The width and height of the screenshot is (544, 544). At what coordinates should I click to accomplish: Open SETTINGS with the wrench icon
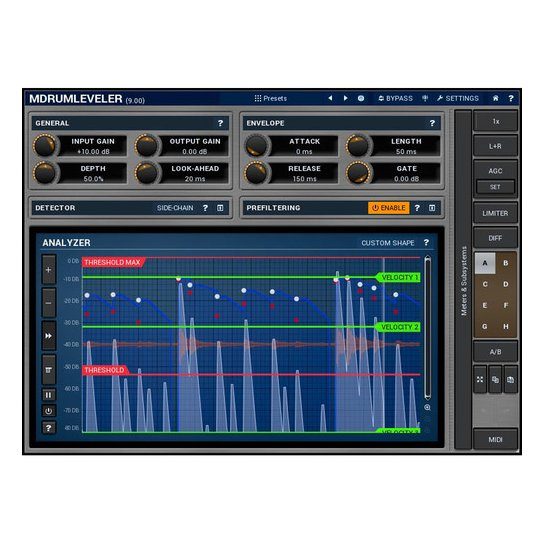click(458, 99)
